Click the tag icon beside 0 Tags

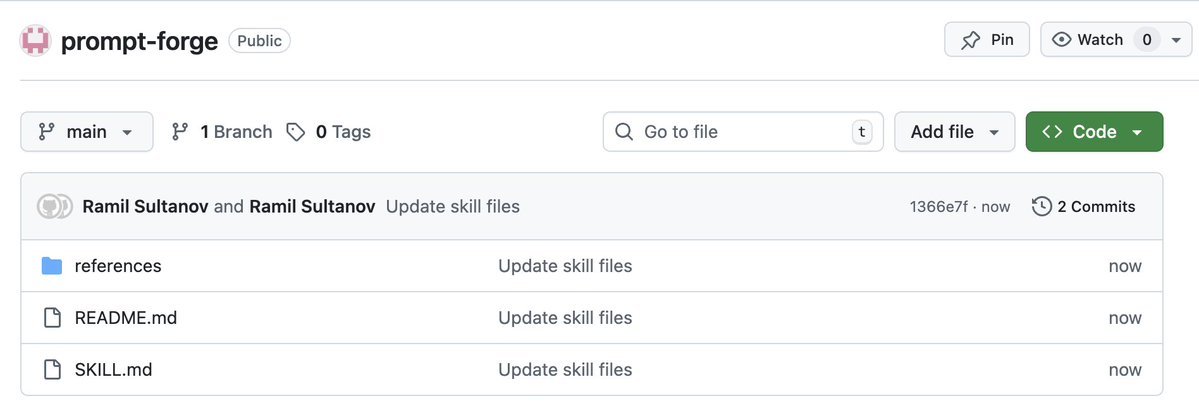[295, 132]
